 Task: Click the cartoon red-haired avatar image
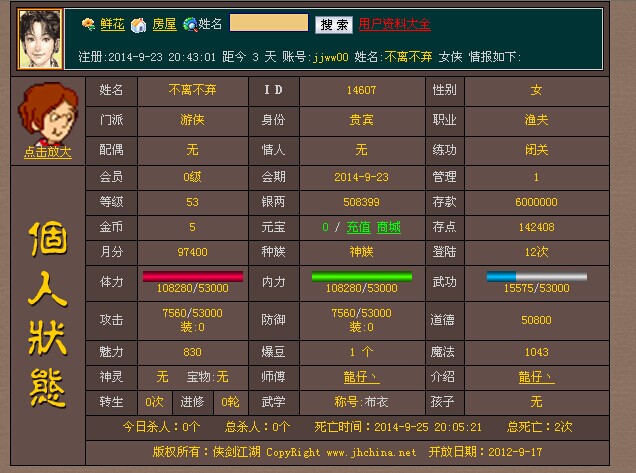click(47, 113)
